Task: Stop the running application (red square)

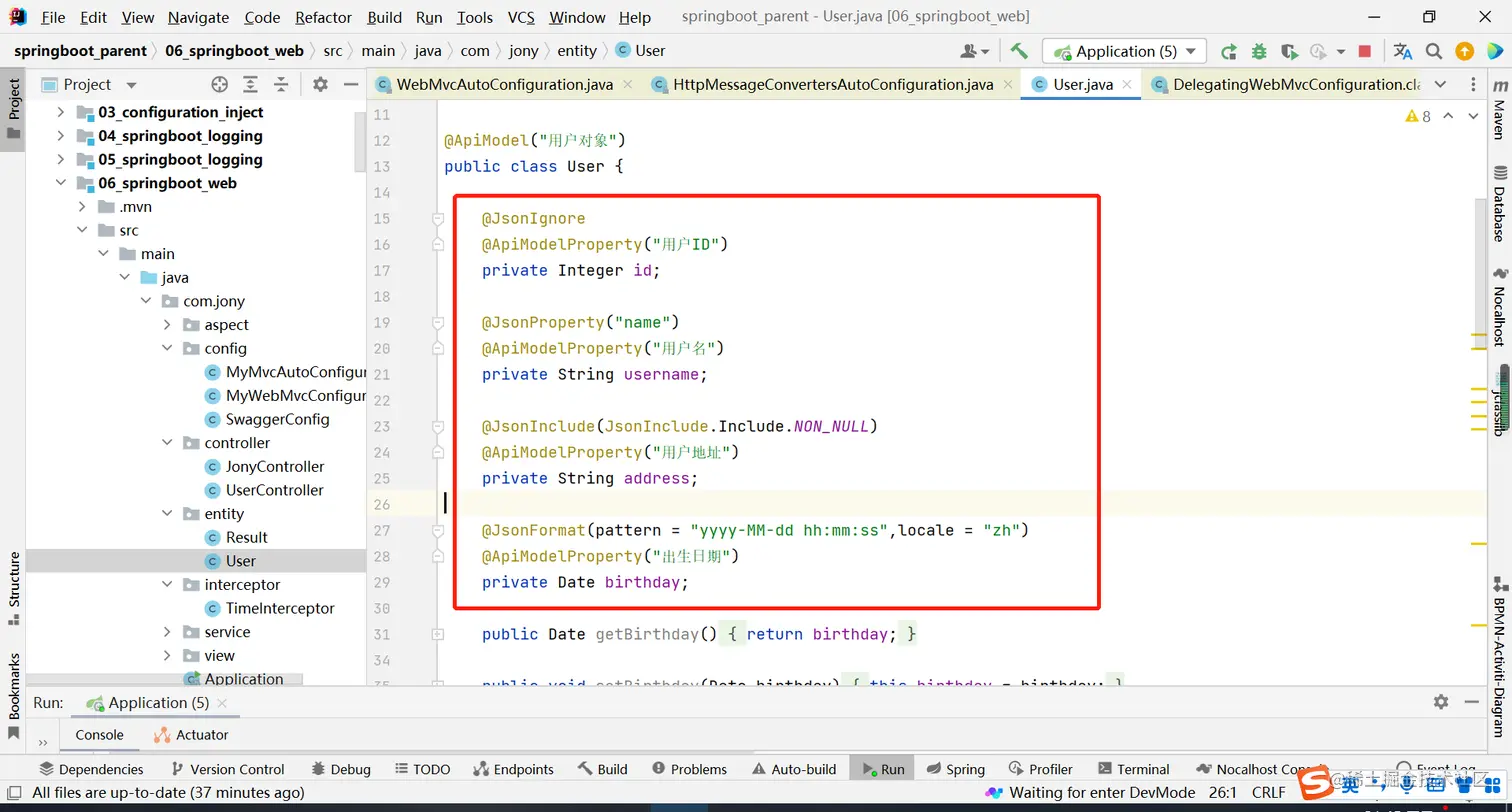Action: pos(1365,51)
